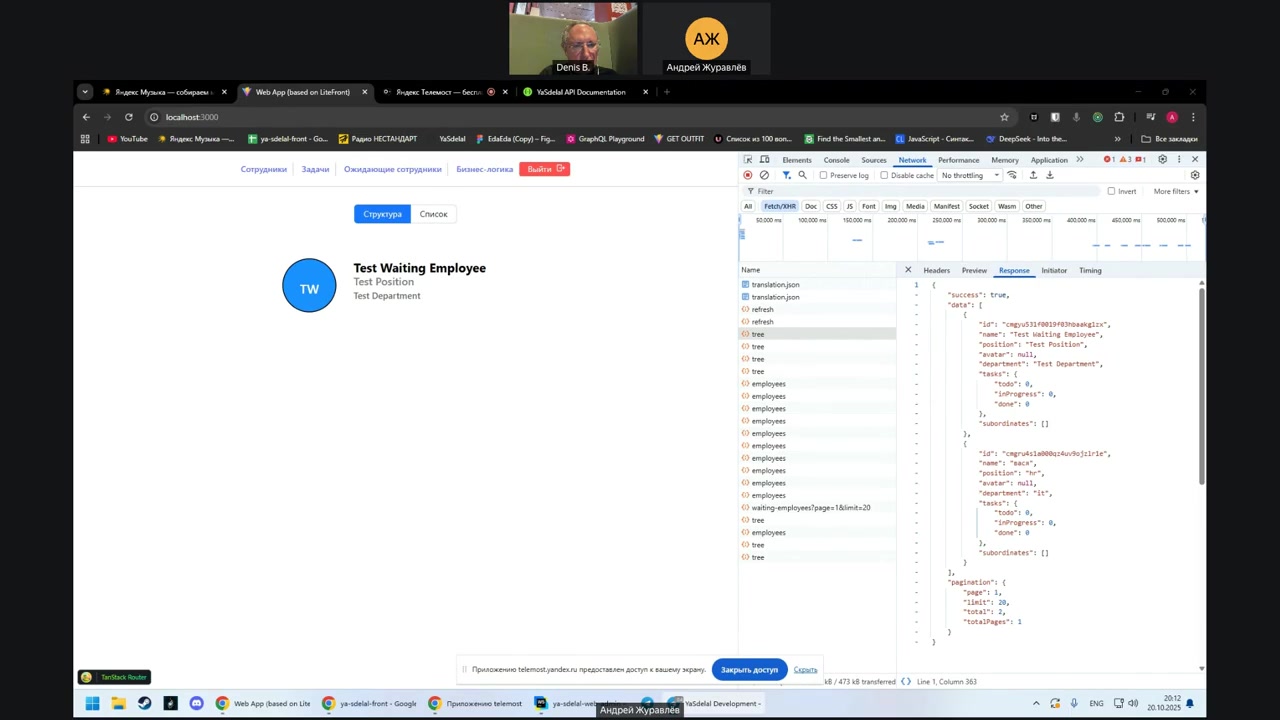The image size is (1280, 720).
Task: Open the Preview tab of request
Action: click(x=974, y=270)
